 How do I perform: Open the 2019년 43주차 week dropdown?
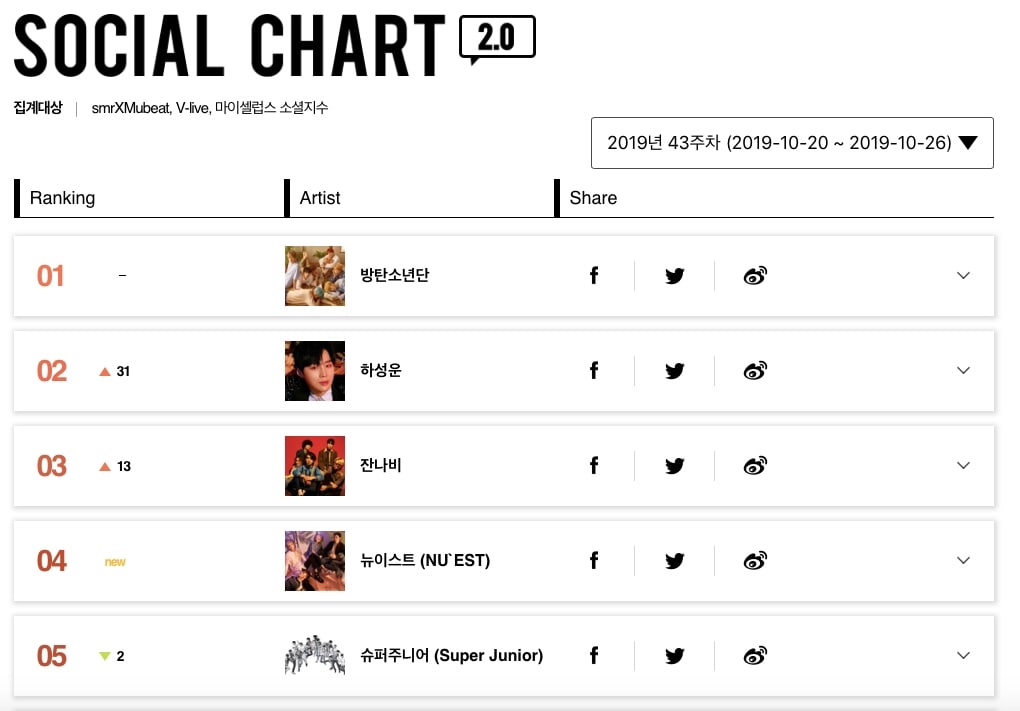(792, 143)
